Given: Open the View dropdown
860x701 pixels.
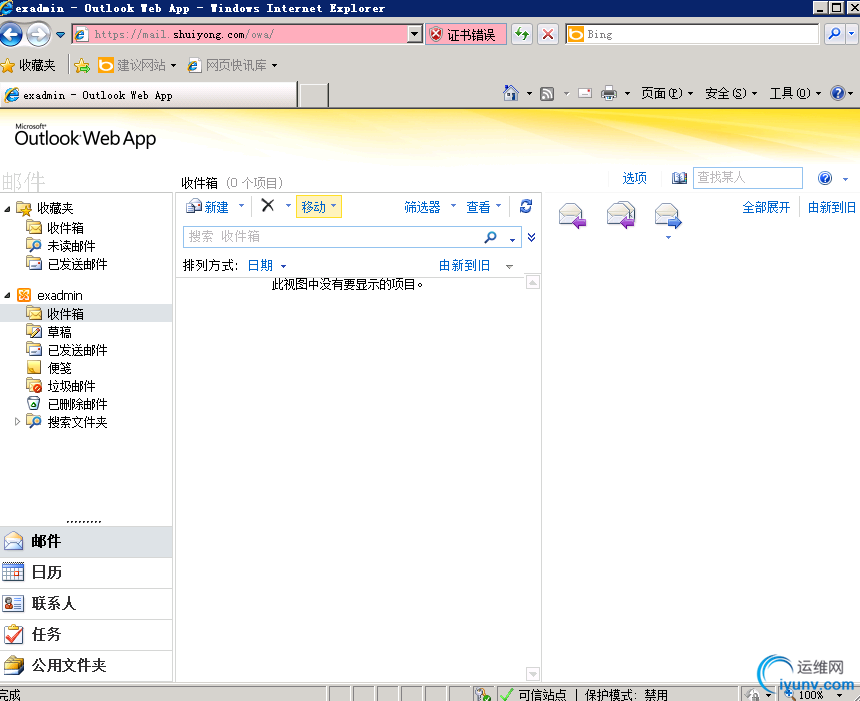Looking at the screenshot, I should 483,207.
